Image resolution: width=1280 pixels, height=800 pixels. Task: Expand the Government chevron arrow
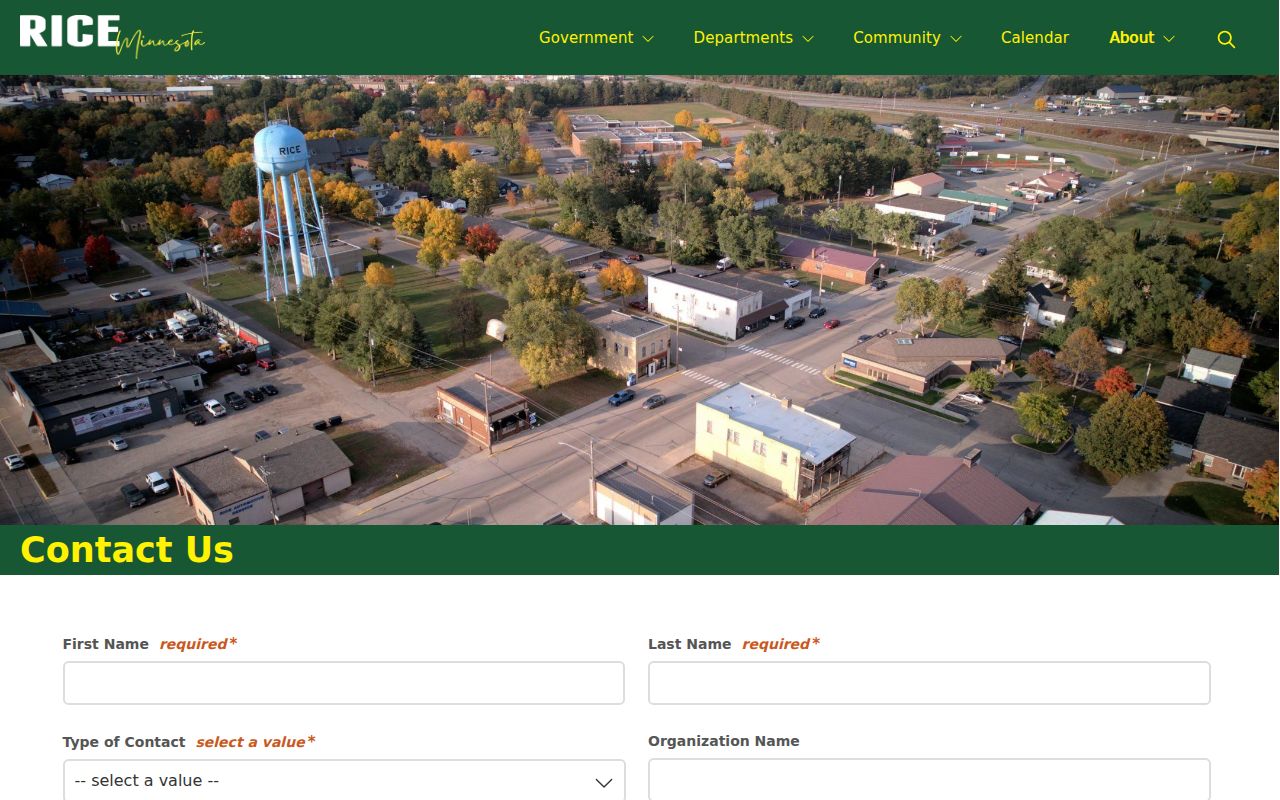click(648, 39)
